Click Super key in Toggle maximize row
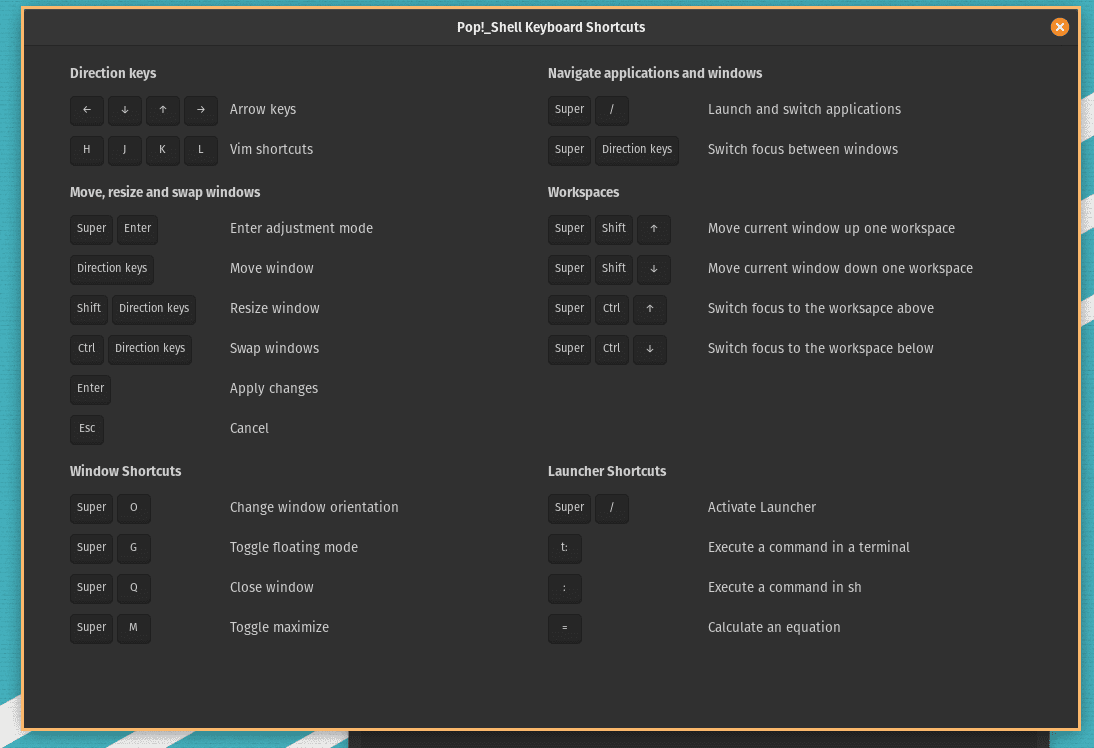The width and height of the screenshot is (1094, 748). pos(91,628)
